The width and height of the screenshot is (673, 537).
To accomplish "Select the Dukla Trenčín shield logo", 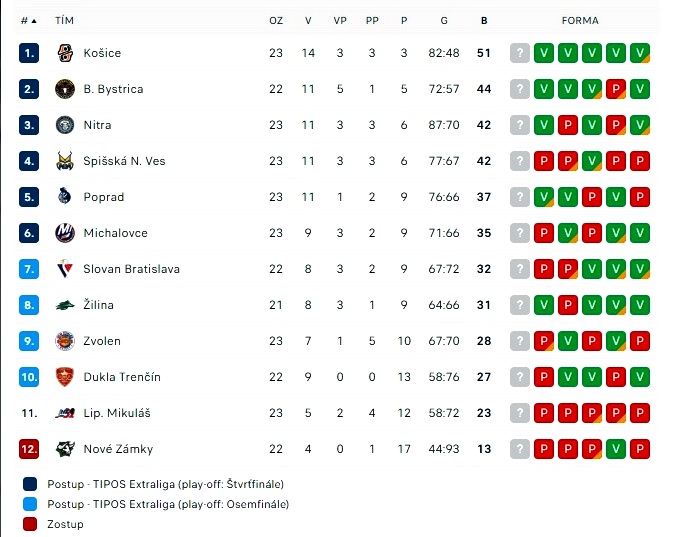I will tap(65, 377).
